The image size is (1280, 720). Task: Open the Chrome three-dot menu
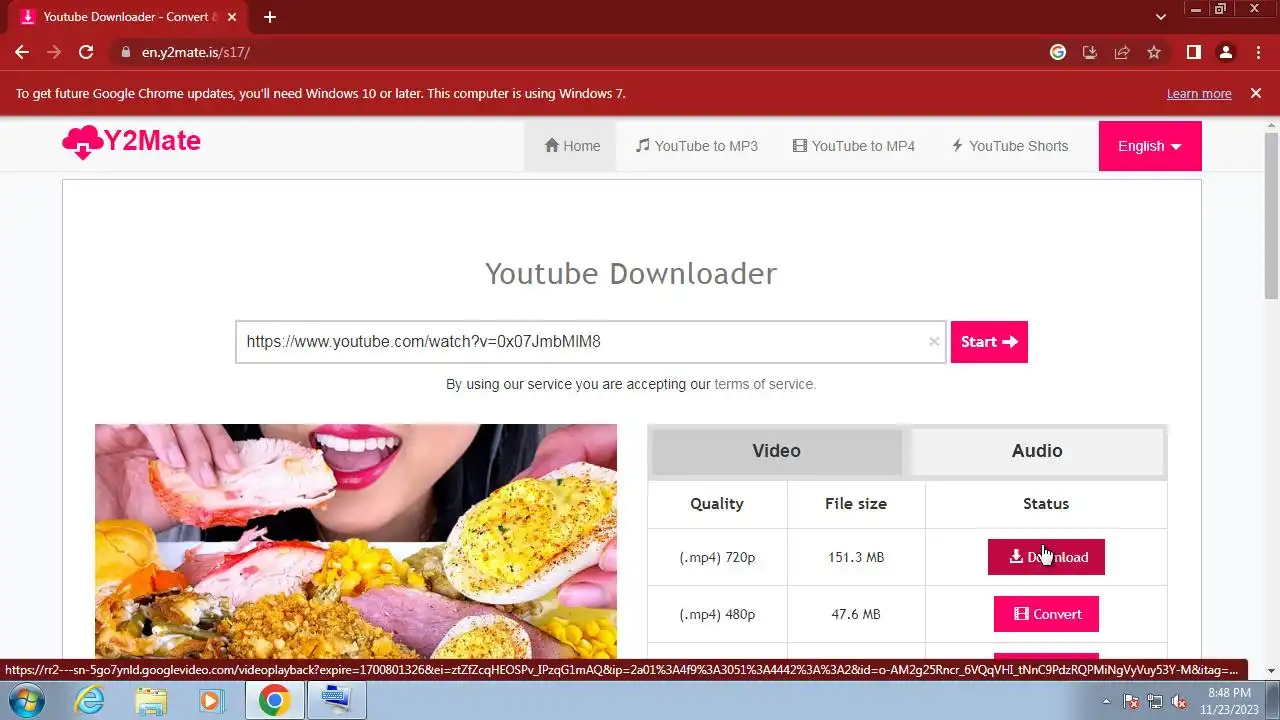(1258, 52)
